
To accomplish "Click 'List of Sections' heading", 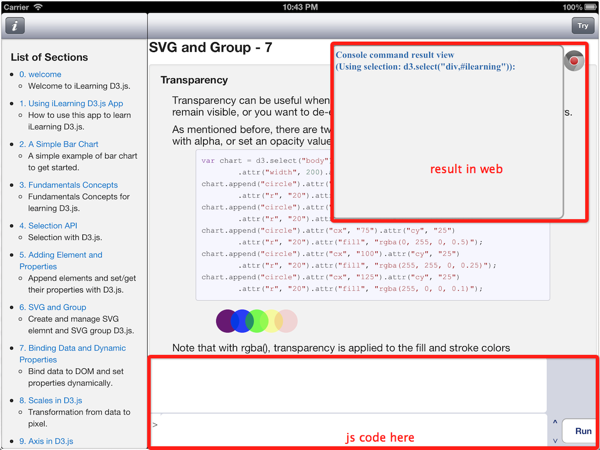I will tap(49, 57).
